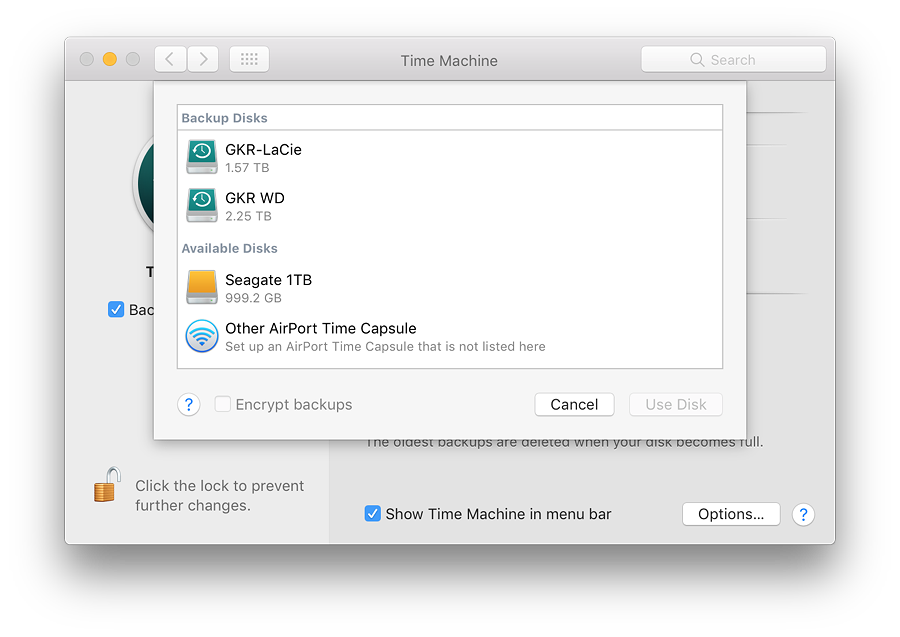Click the lock icon to prevent changes
Screen dimensions: 900x637
(107, 485)
